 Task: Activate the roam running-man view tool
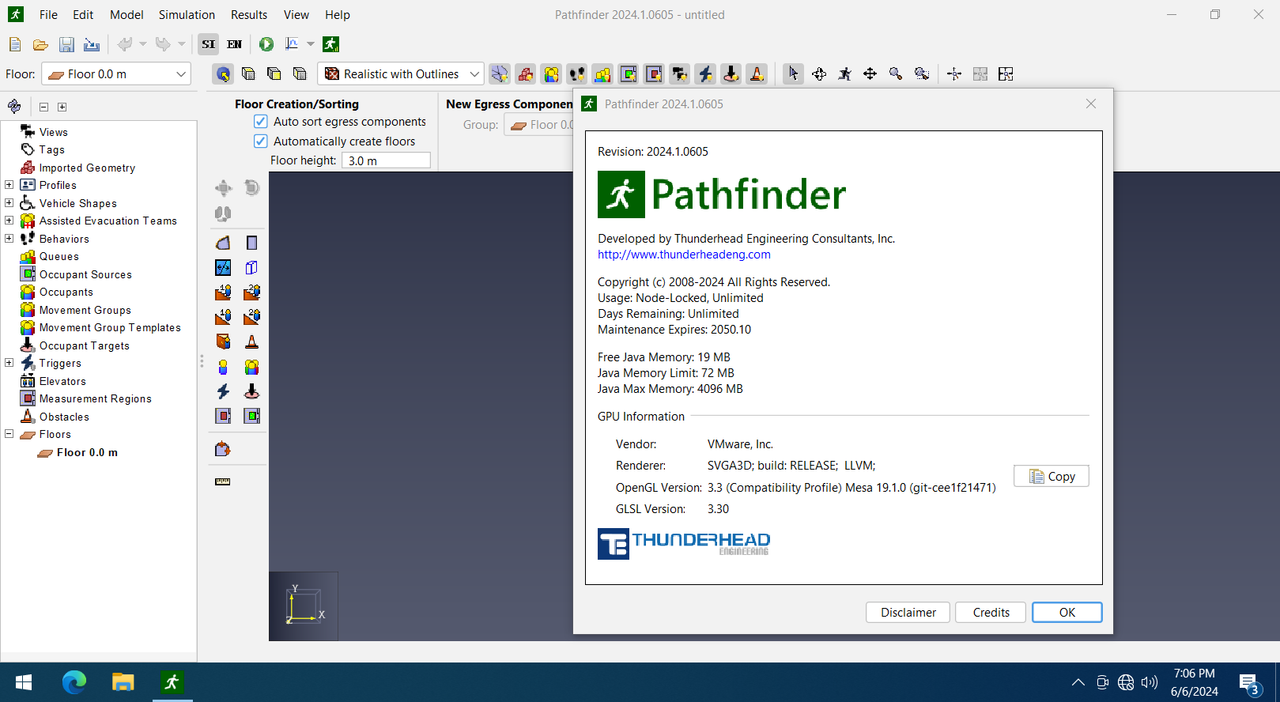click(845, 74)
